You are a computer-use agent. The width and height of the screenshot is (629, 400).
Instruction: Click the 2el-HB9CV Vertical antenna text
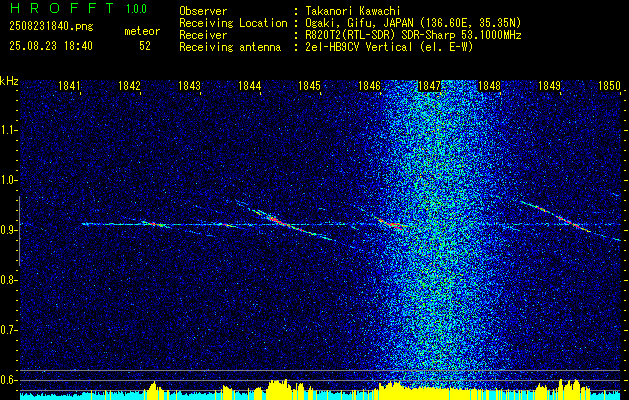tap(389, 47)
